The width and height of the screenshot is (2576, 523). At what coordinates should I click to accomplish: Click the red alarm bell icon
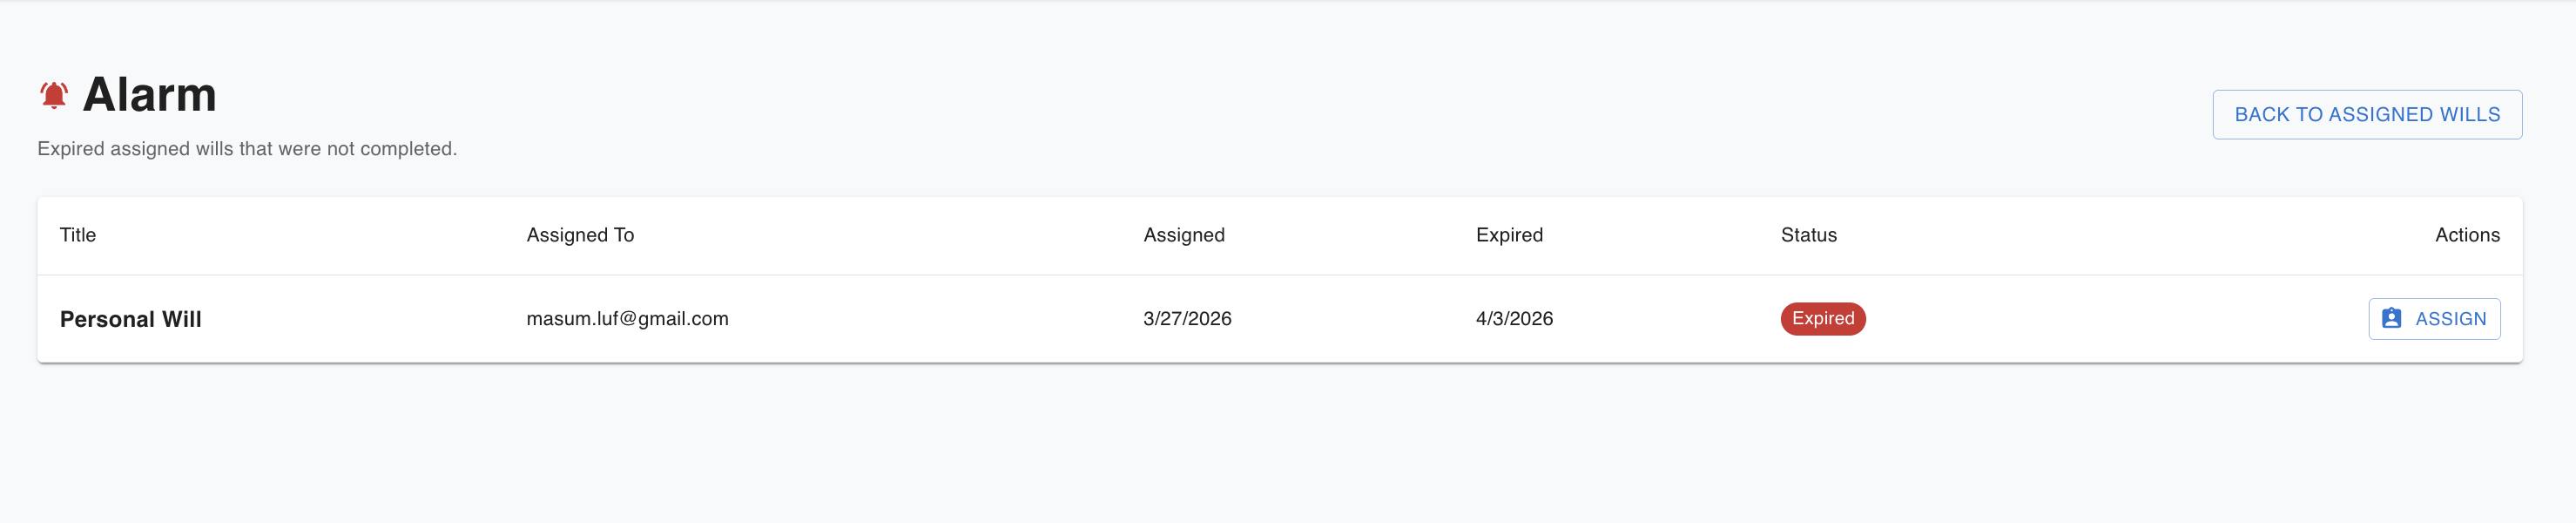point(54,96)
